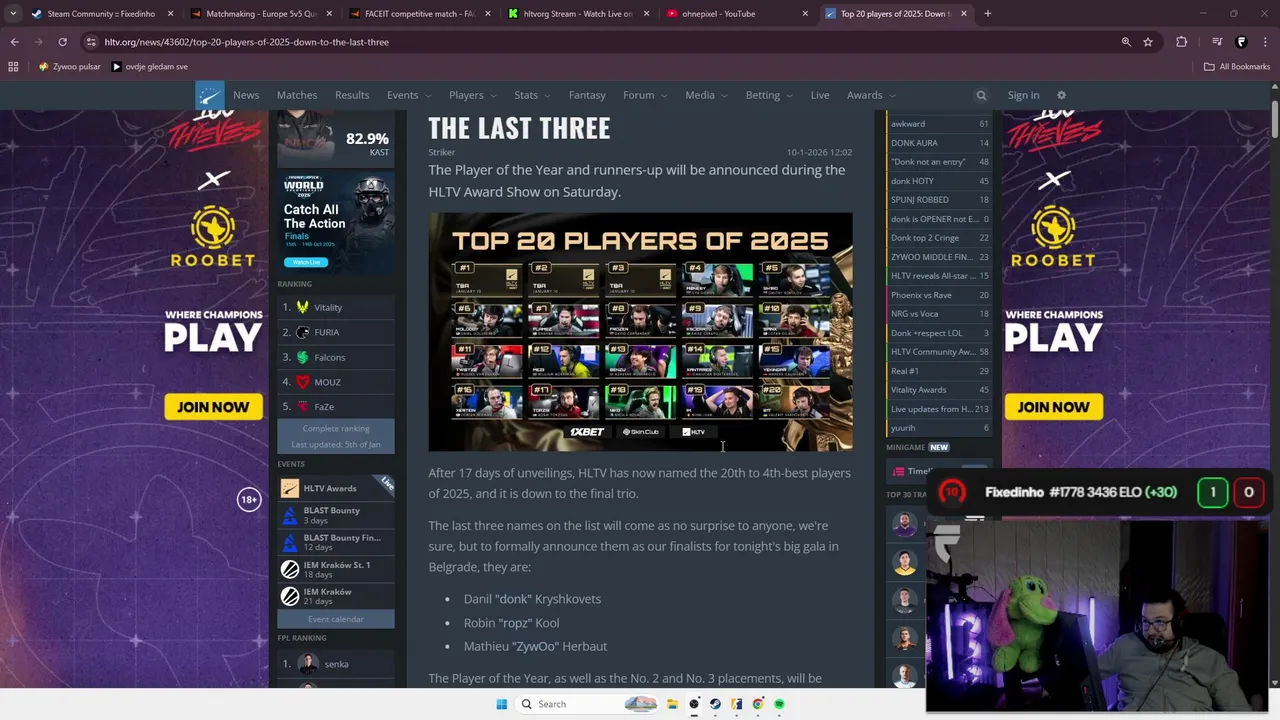Image resolution: width=1280 pixels, height=720 pixels.
Task: Open the All Bookmarks folder
Action: click(x=1237, y=67)
